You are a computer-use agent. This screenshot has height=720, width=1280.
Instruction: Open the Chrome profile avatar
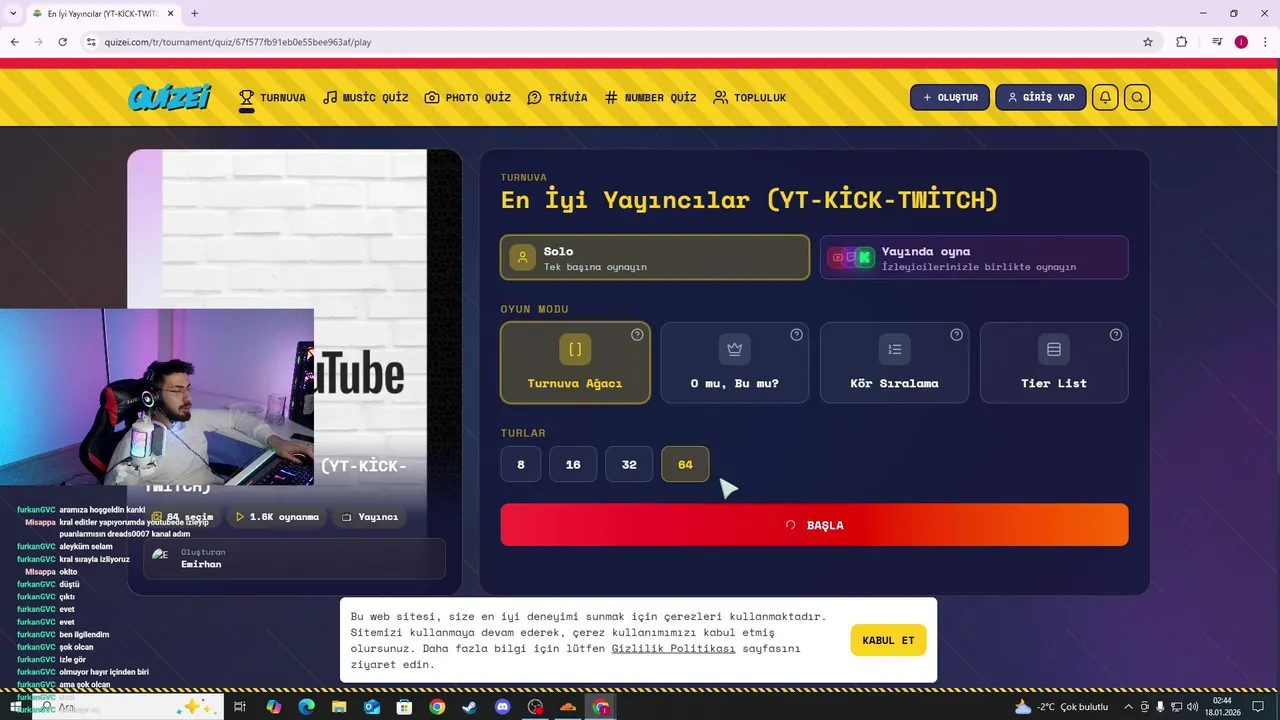[1241, 42]
